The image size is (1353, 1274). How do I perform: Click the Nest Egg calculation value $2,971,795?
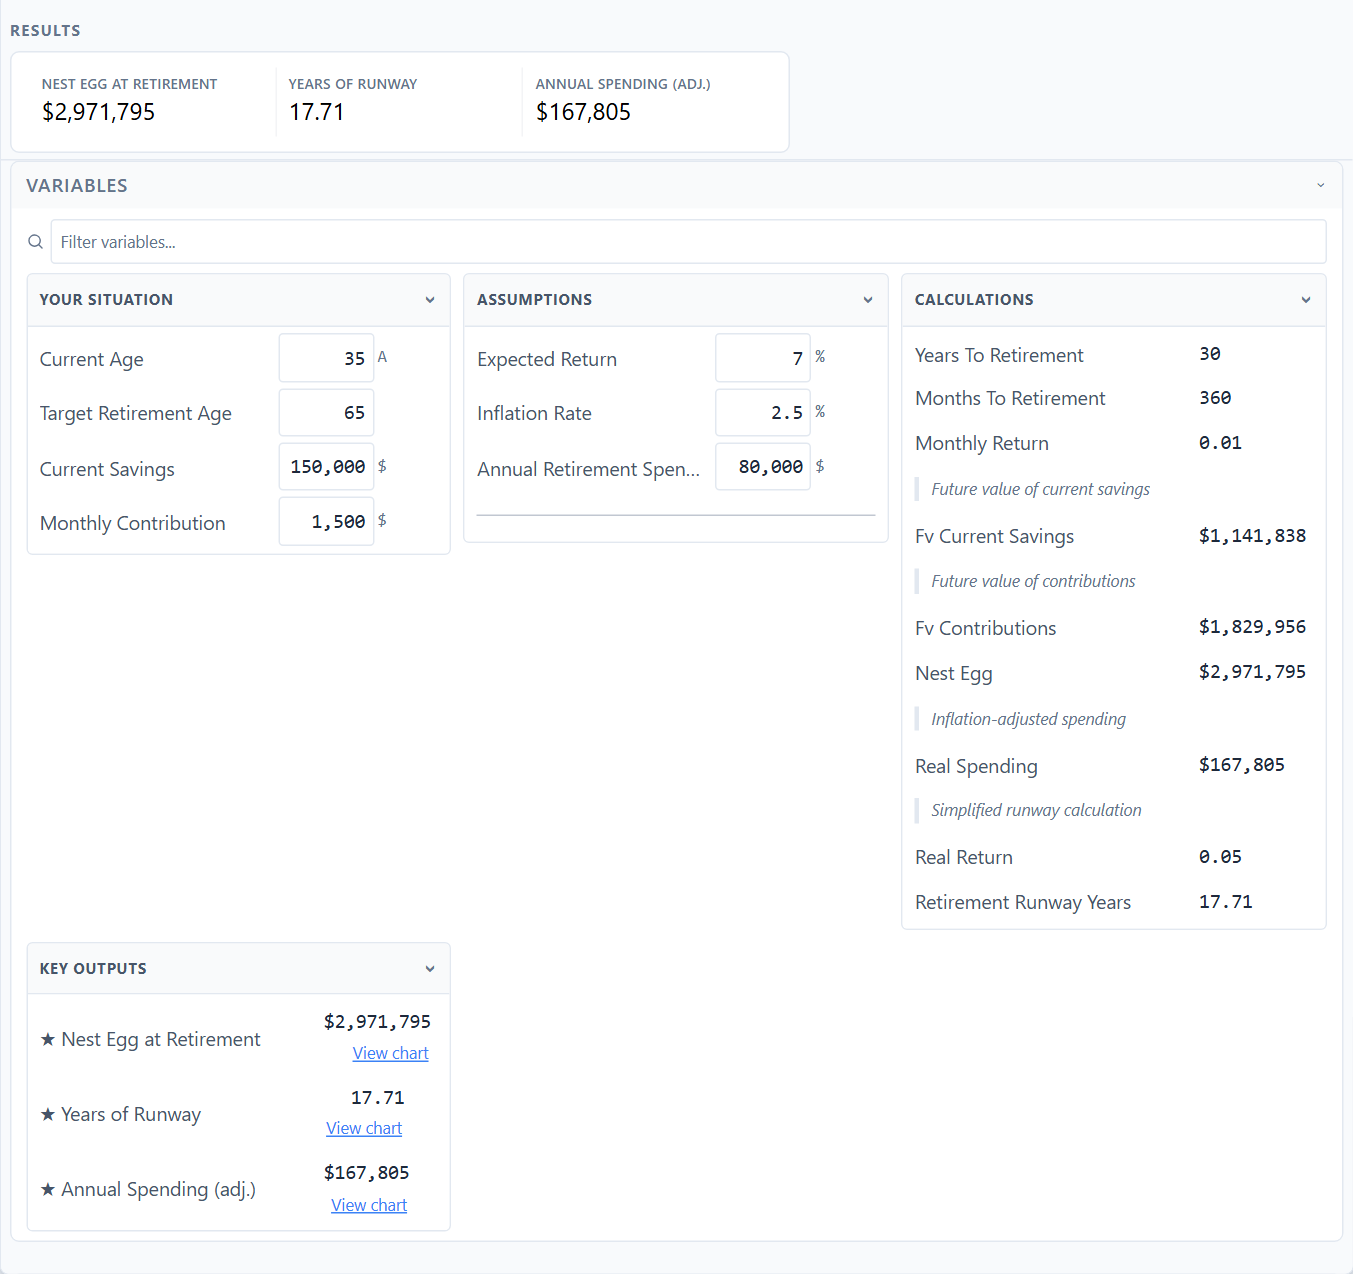pos(1252,672)
